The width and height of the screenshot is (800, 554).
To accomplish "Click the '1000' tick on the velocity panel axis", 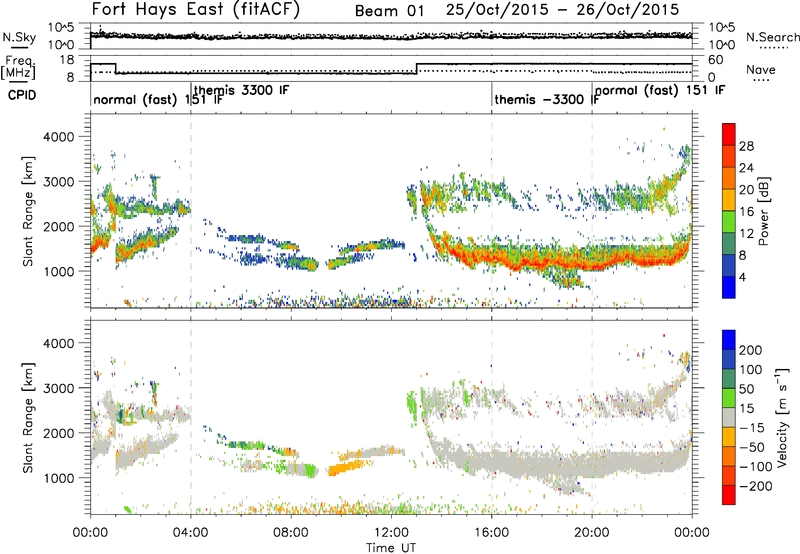I will 58,477.
